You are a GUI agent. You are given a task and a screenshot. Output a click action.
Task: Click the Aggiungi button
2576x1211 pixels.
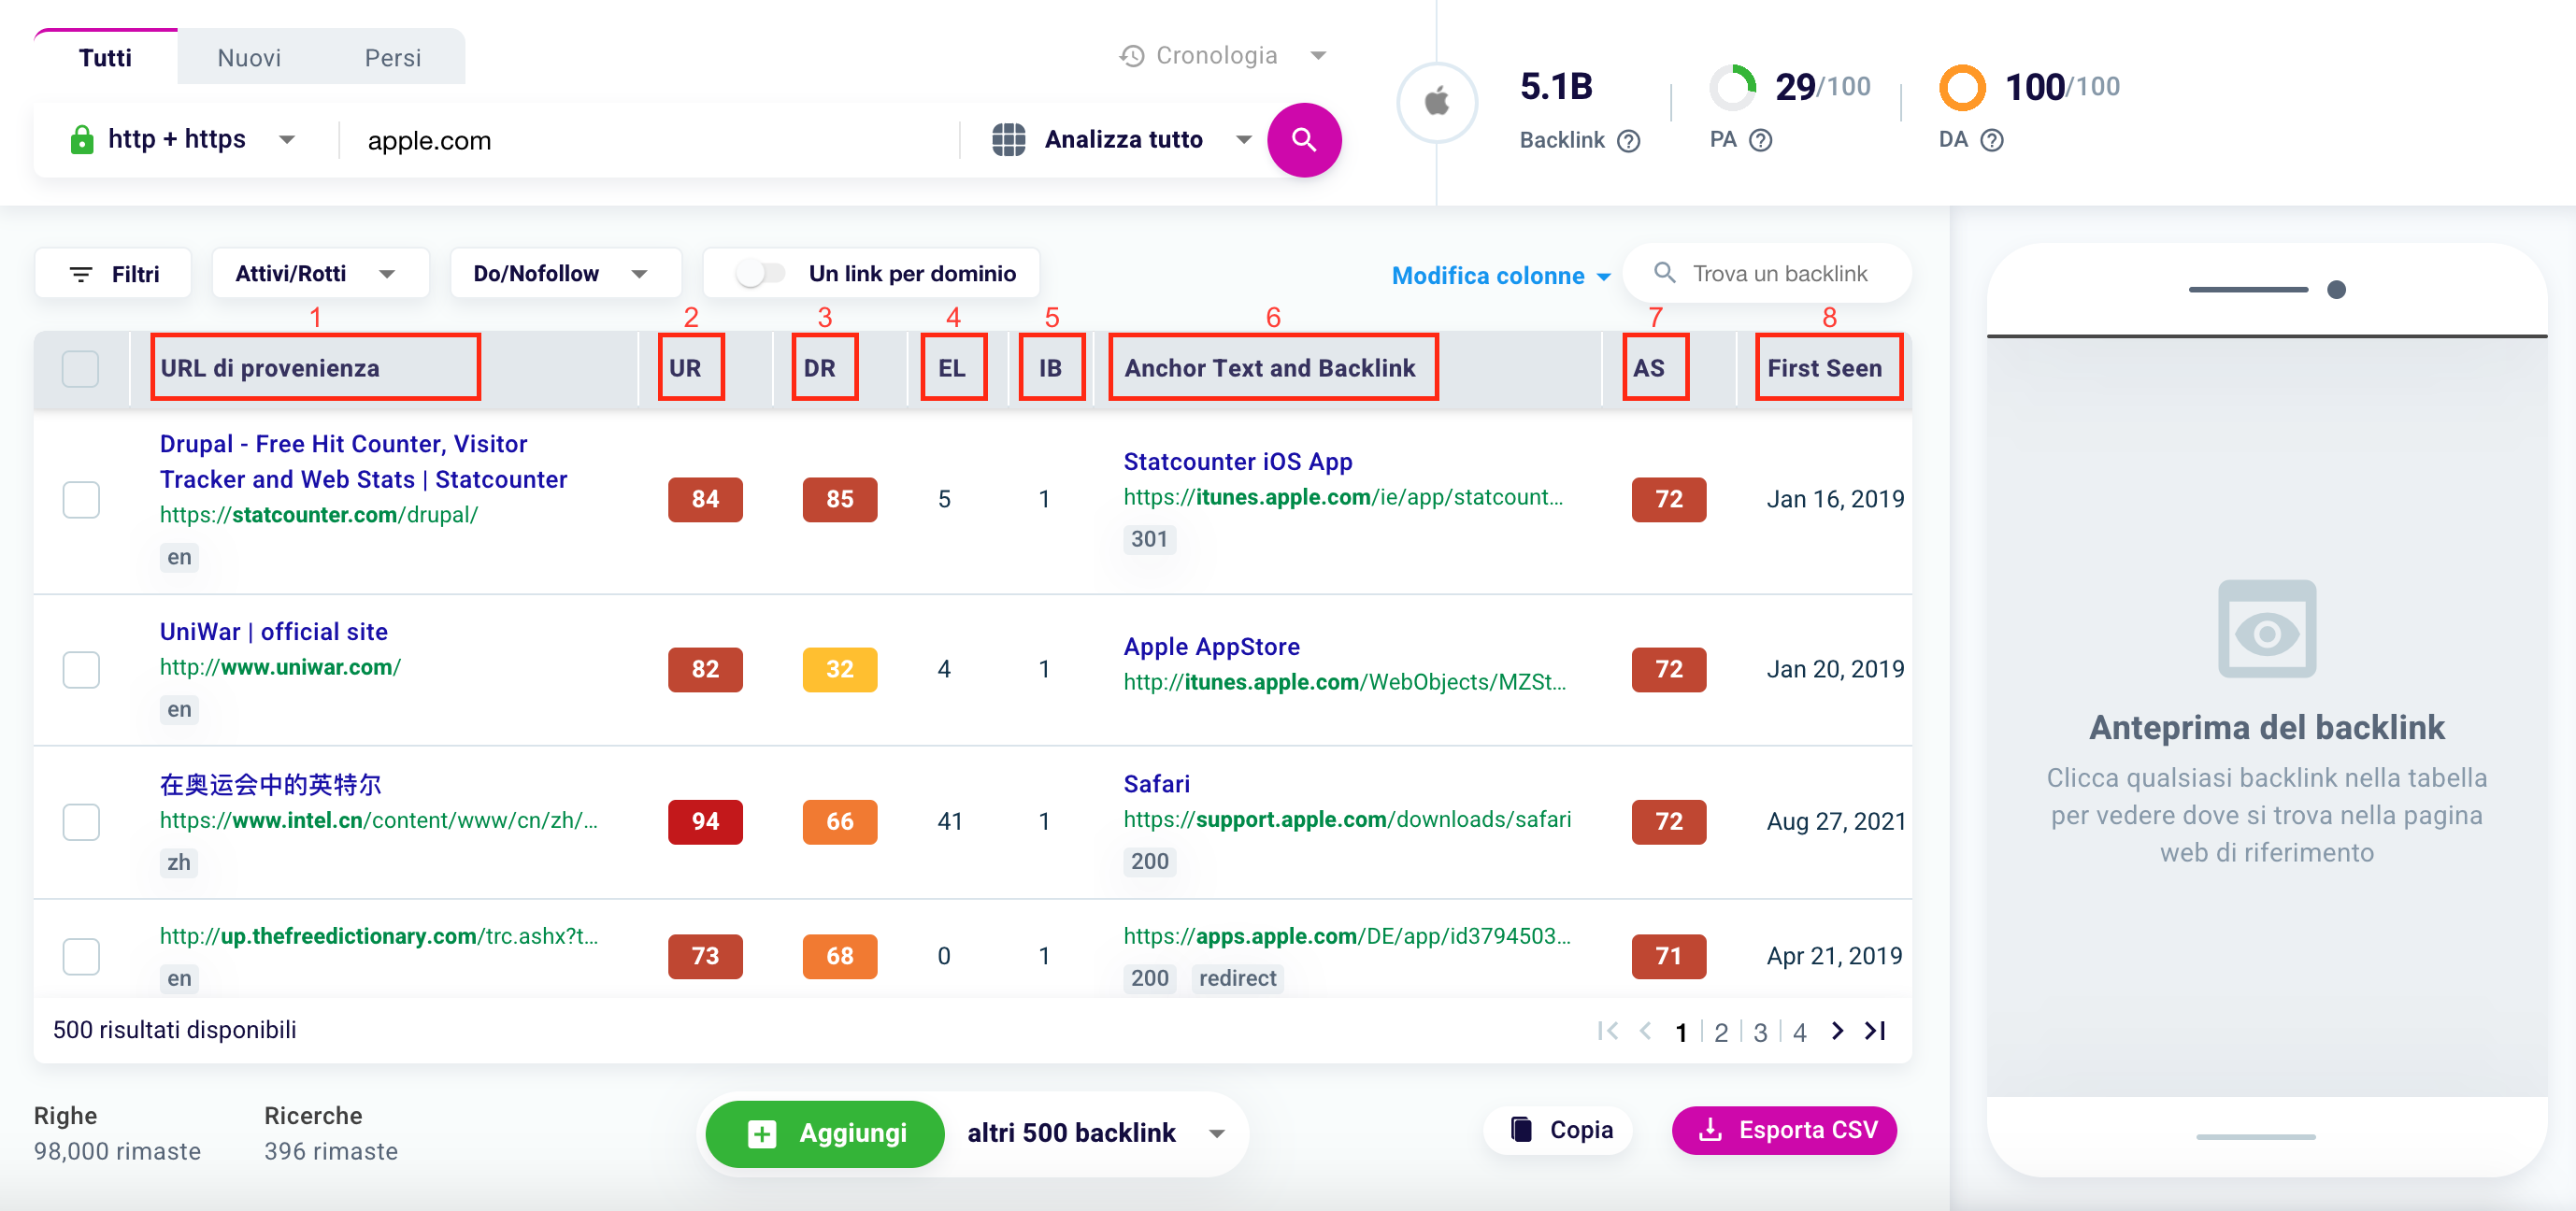tap(825, 1134)
